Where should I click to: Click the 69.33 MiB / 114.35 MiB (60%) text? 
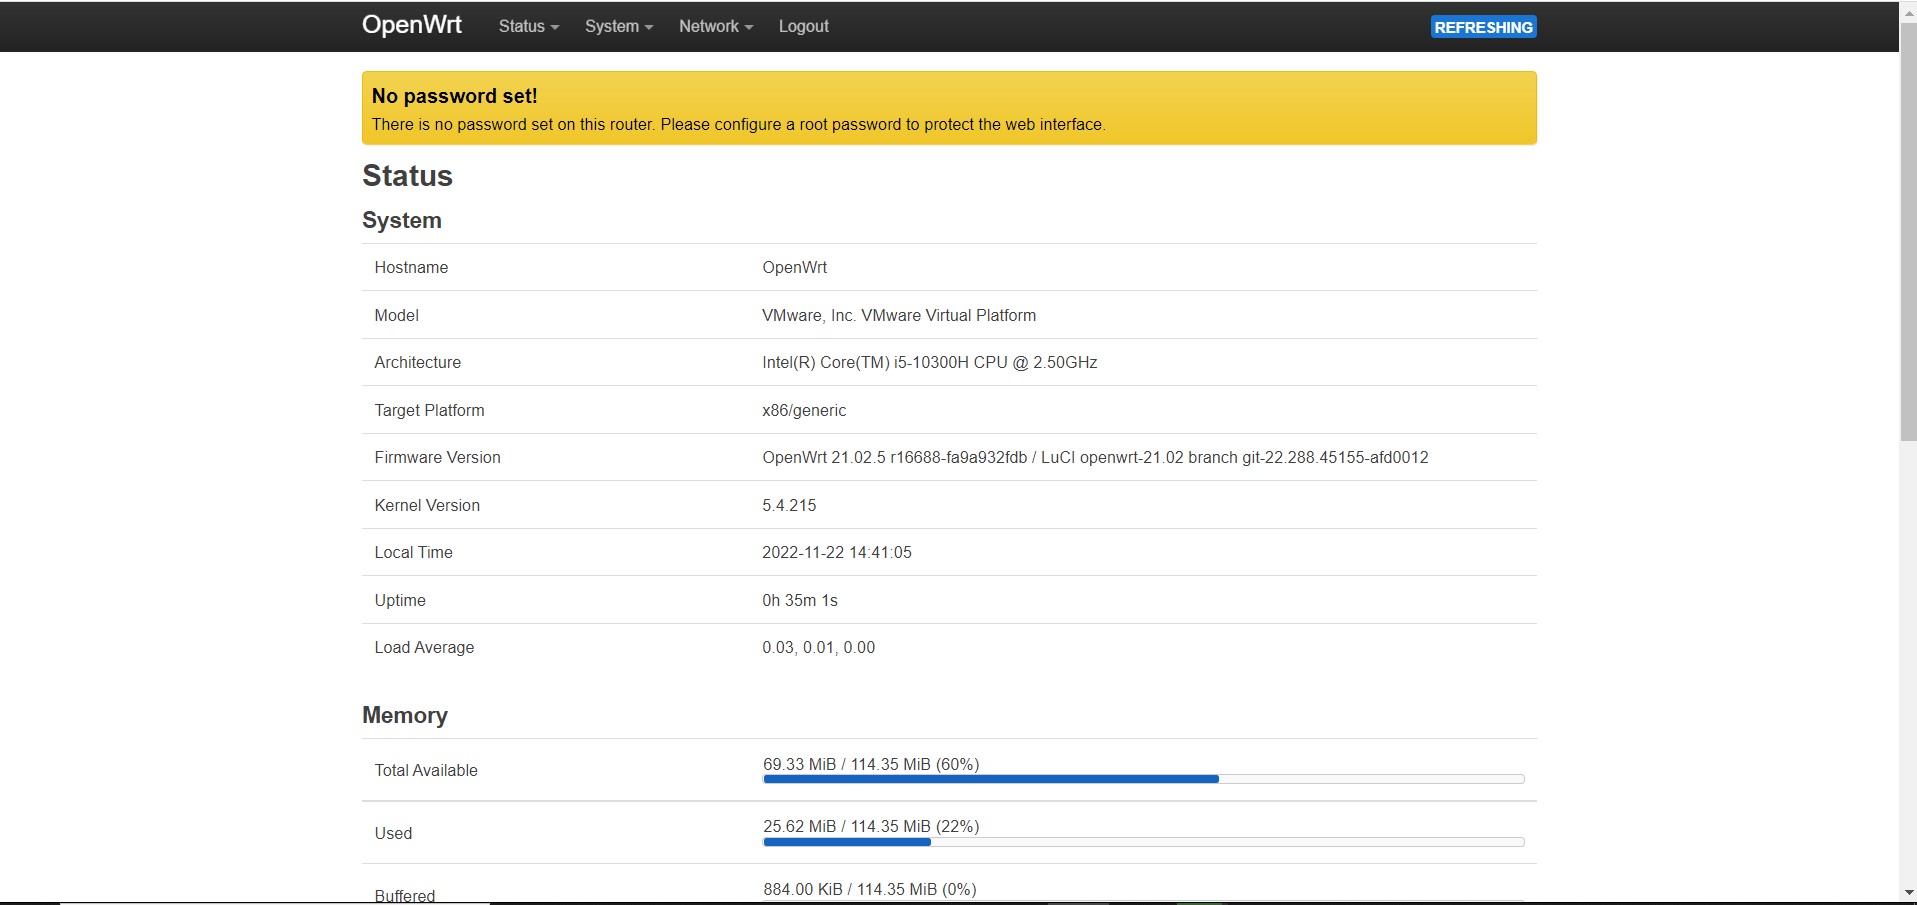pyautogui.click(x=871, y=764)
